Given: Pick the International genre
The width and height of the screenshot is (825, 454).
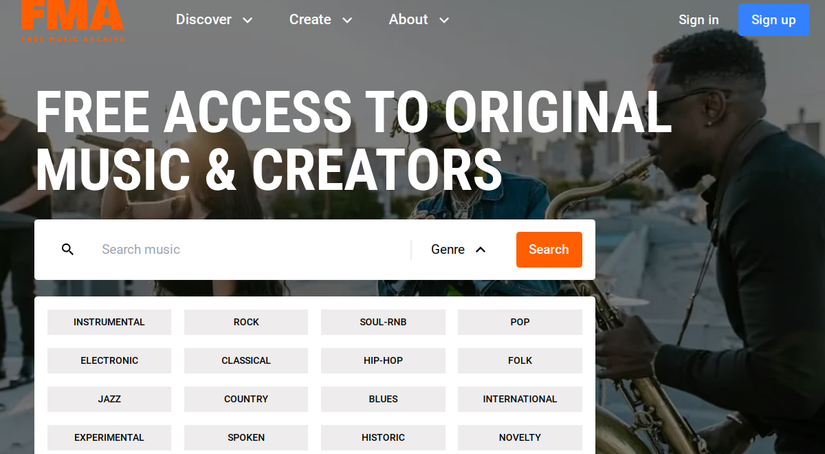Looking at the screenshot, I should tap(520, 399).
